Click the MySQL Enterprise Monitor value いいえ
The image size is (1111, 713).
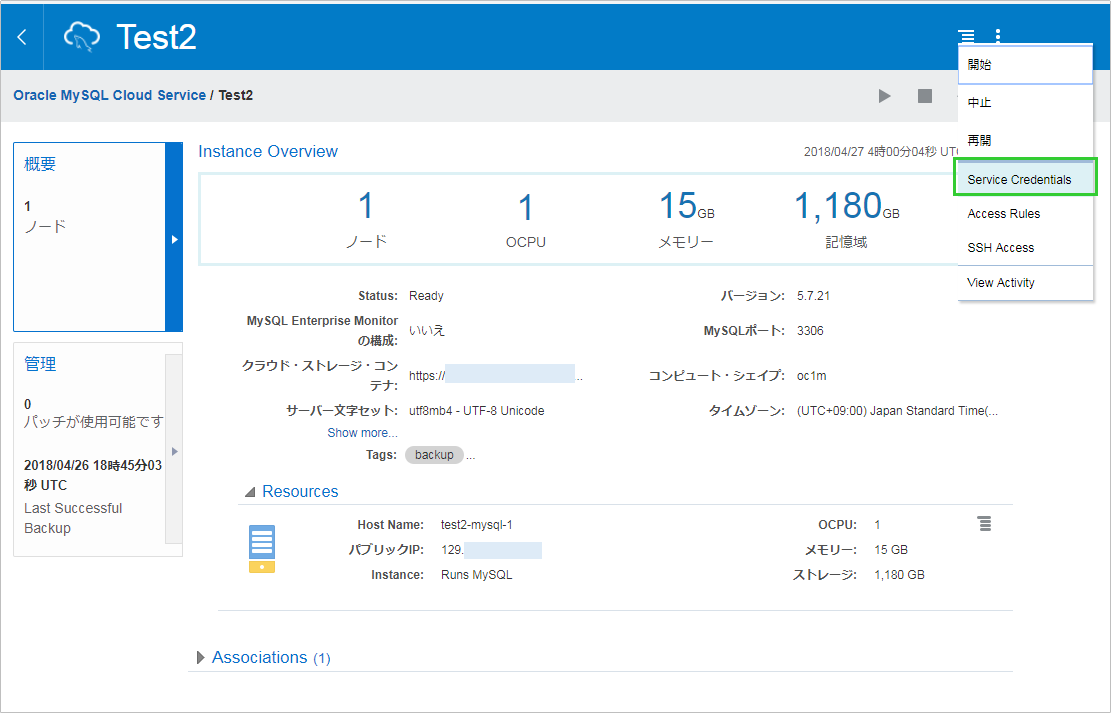pos(427,330)
